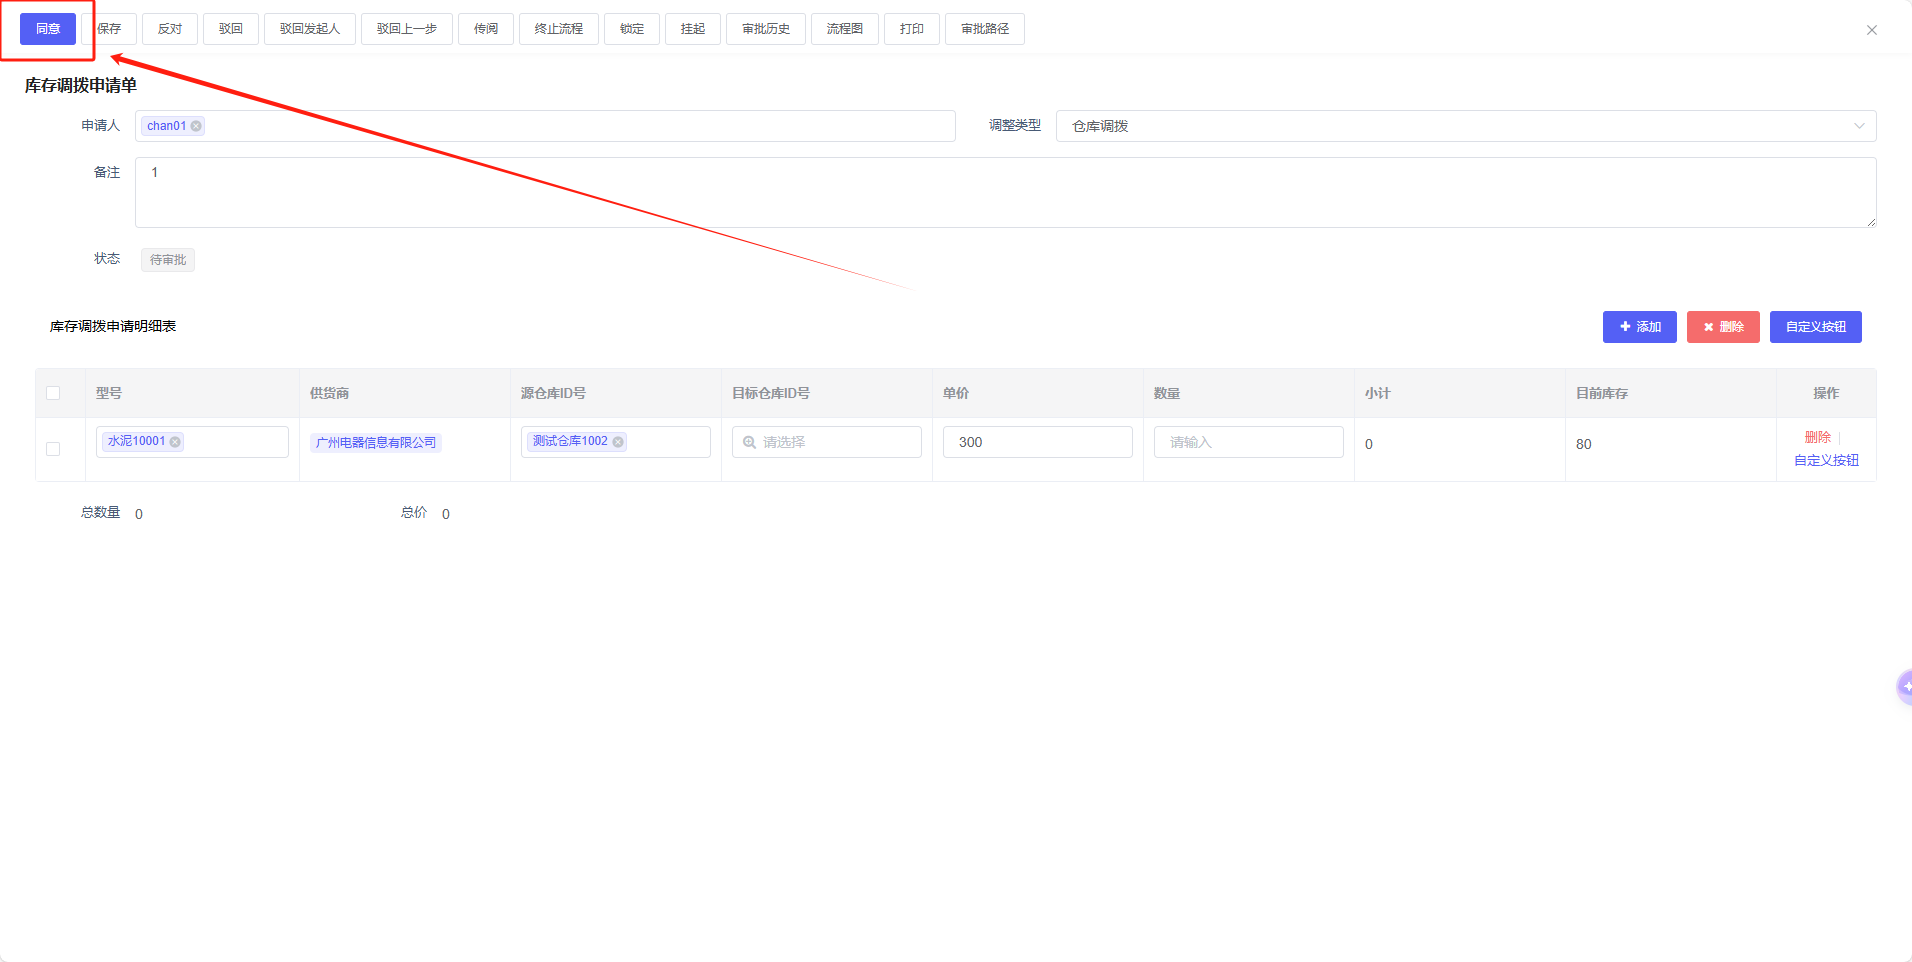Image resolution: width=1912 pixels, height=962 pixels.
Task: View the 流程图 flowchart
Action: click(844, 29)
